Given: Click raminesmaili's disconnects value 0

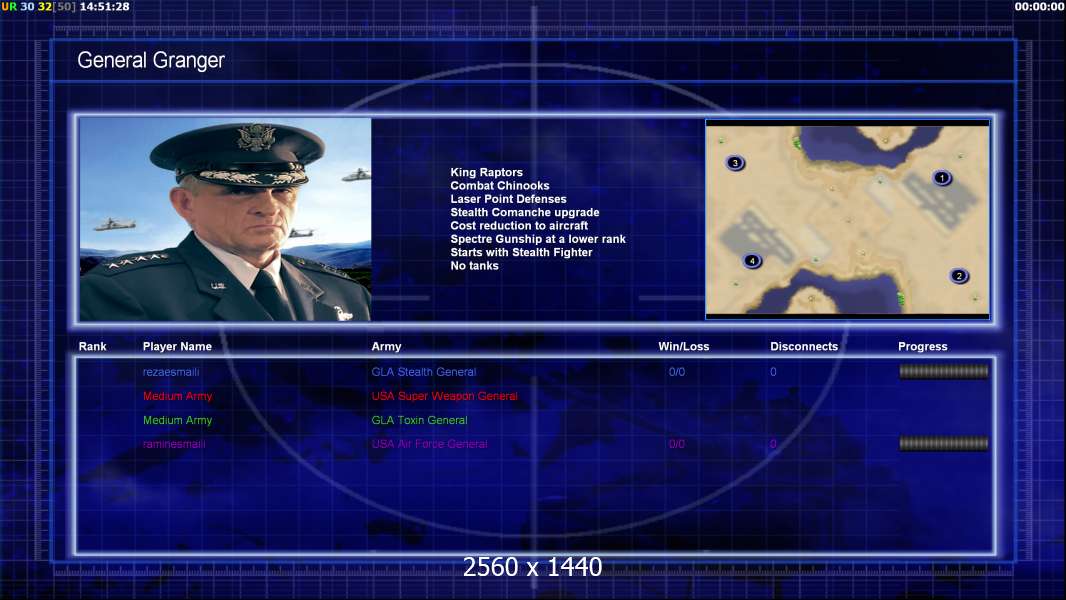Looking at the screenshot, I should click(773, 444).
